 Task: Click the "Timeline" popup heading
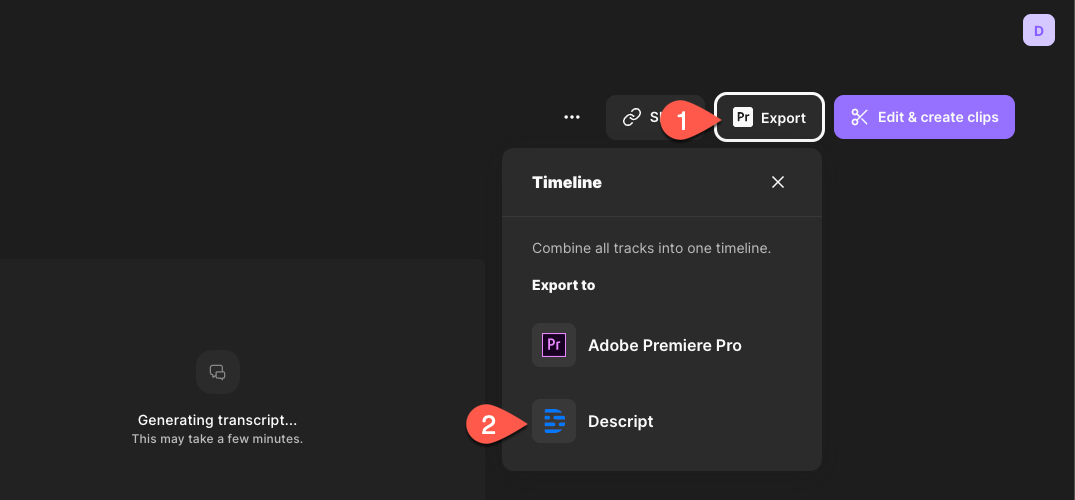tap(566, 182)
